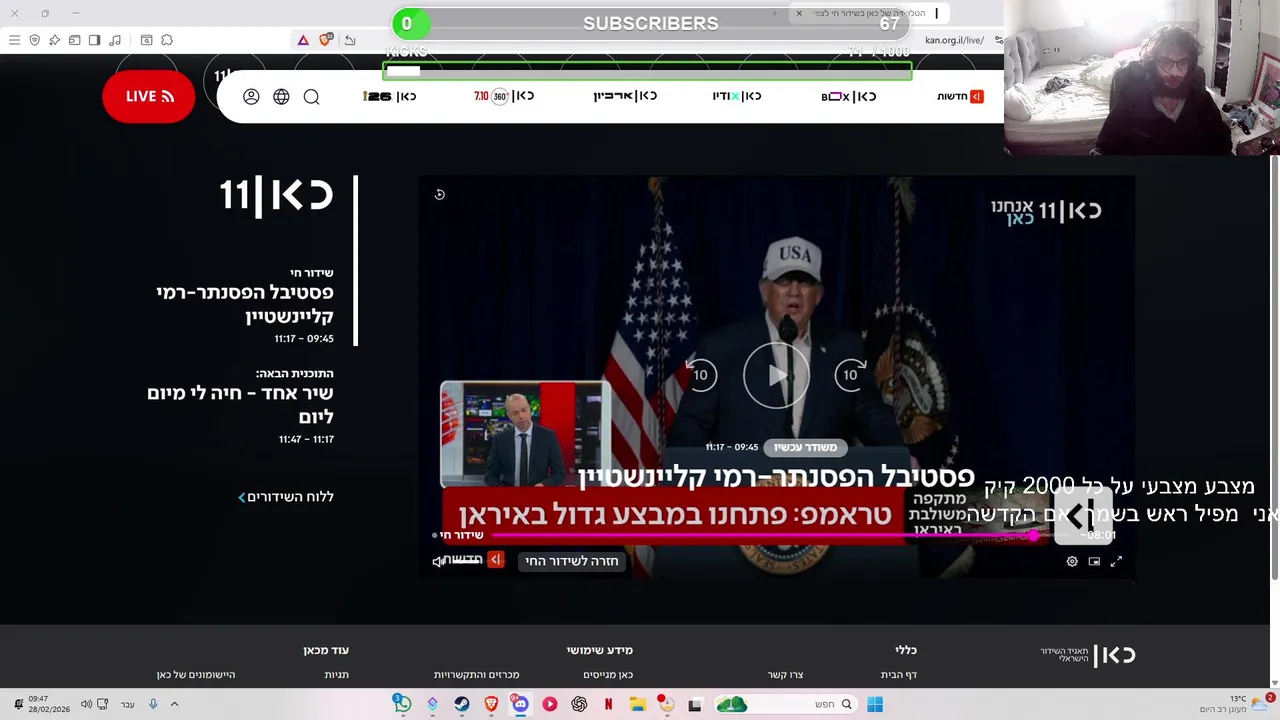Open video player settings gear
This screenshot has width=1280, height=720.
pos(1072,562)
